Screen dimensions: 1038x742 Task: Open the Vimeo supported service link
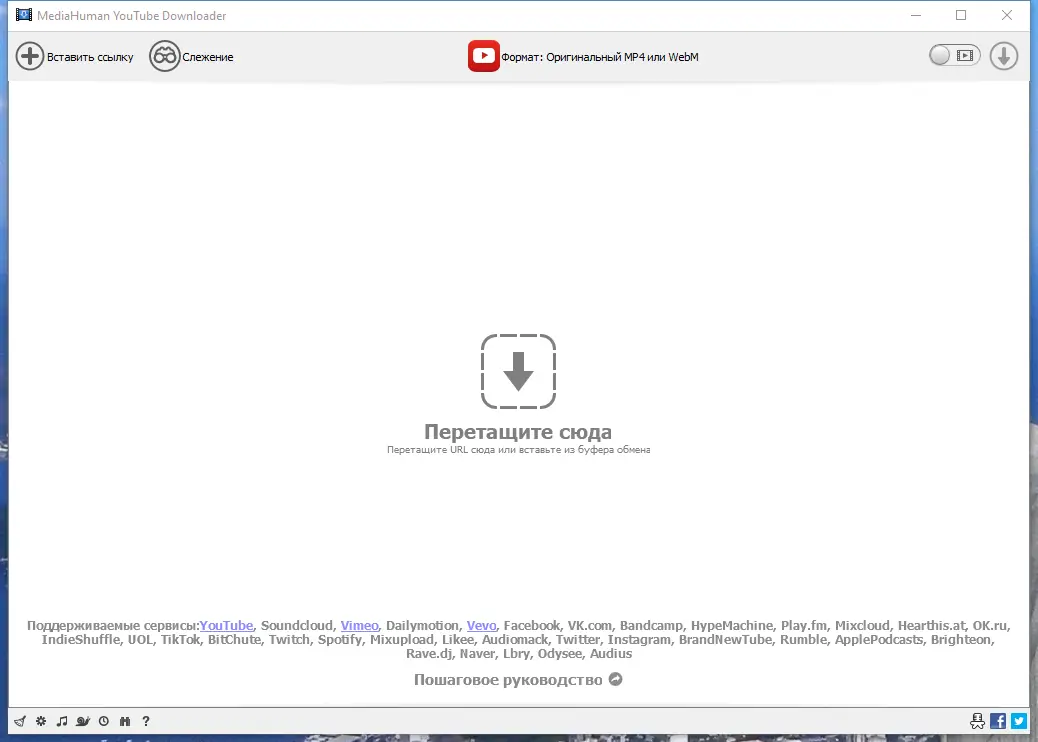(359, 626)
